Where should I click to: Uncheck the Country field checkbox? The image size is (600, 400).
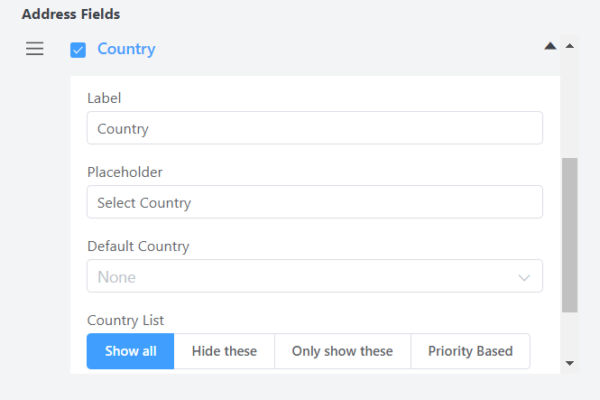[x=78, y=50]
